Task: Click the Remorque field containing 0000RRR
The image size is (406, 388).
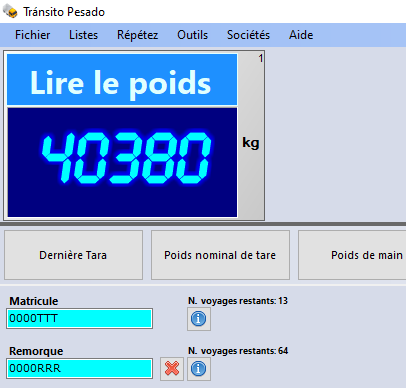Action: tap(80, 369)
